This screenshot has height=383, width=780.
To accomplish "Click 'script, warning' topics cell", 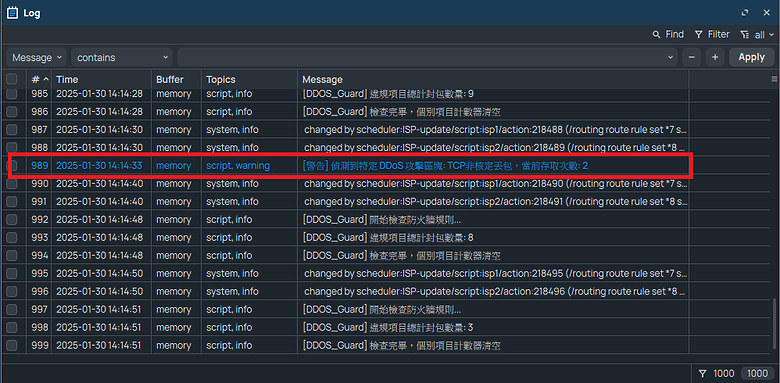I will click(x=238, y=166).
